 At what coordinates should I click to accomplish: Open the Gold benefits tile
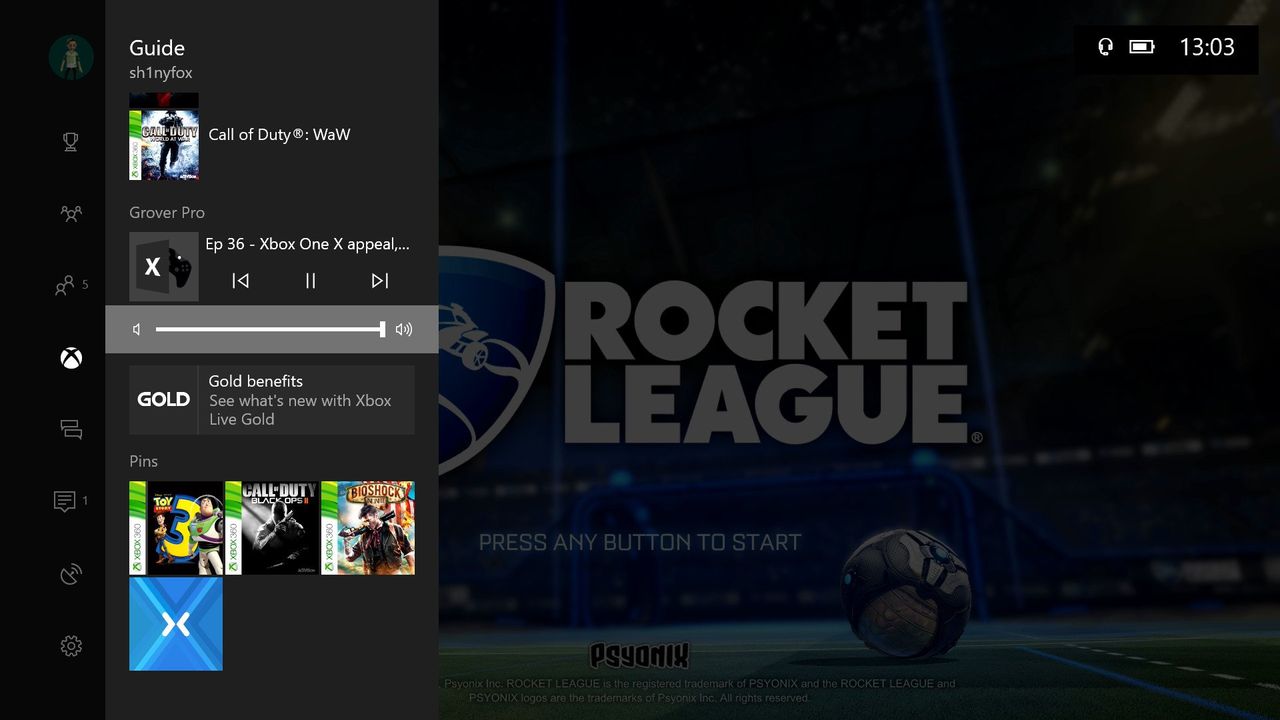pyautogui.click(x=272, y=400)
